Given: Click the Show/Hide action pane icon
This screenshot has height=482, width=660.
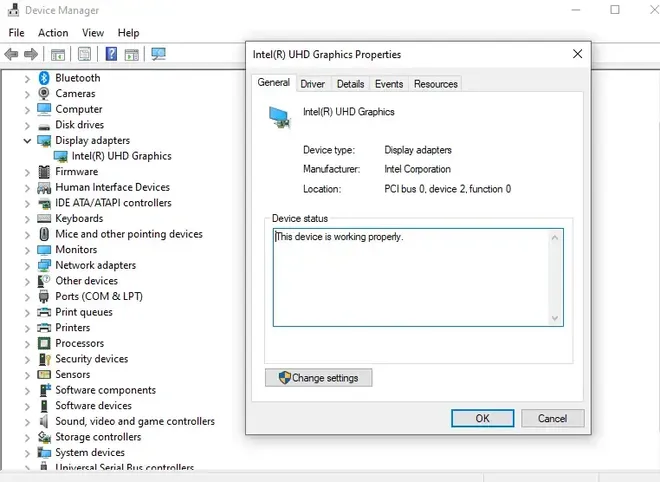Looking at the screenshot, I should tap(132, 54).
